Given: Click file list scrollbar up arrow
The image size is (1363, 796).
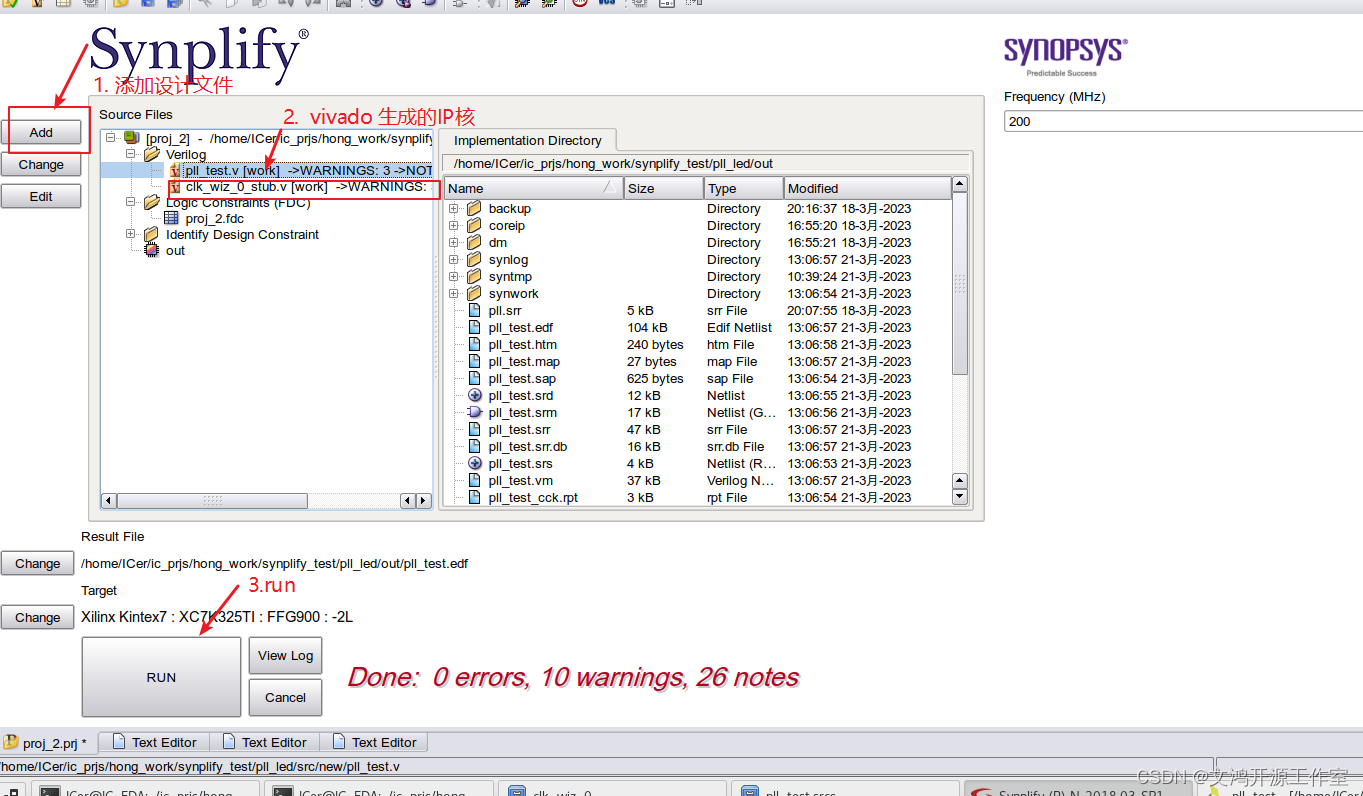Looking at the screenshot, I should click(x=960, y=185).
